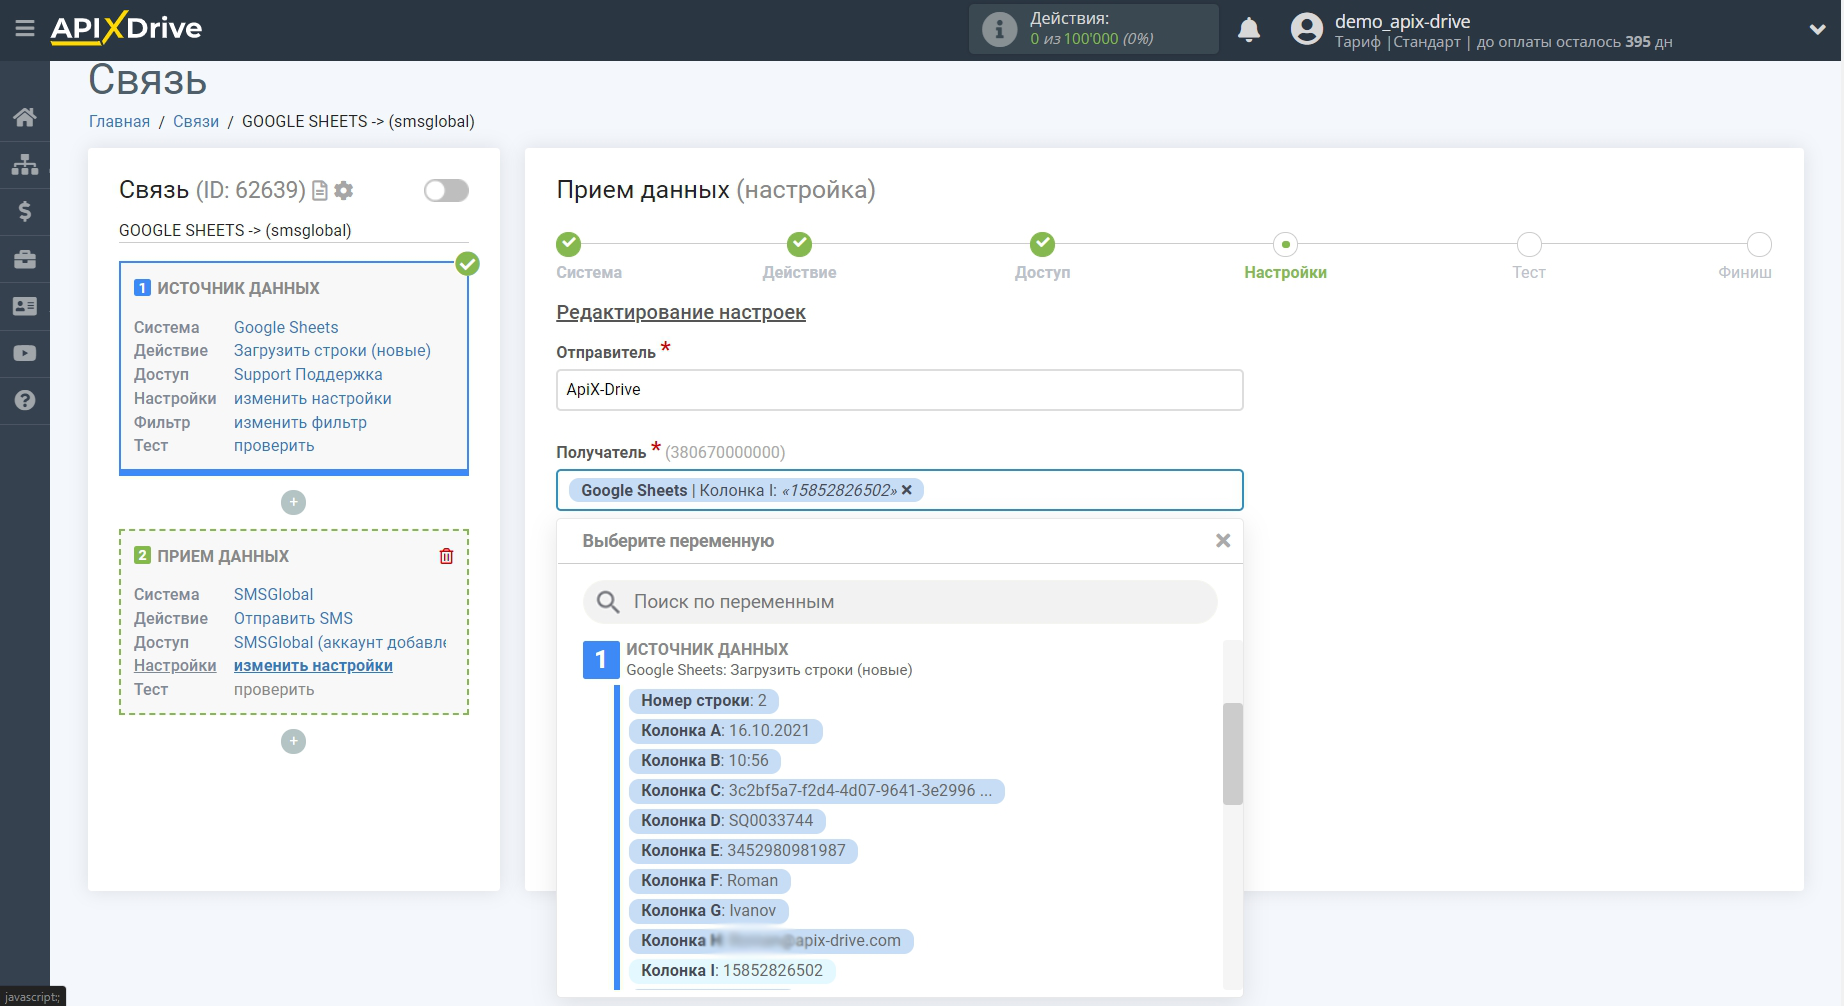The width and height of the screenshot is (1844, 1006).
Task: Go to Home sidebar icon
Action: 25,117
